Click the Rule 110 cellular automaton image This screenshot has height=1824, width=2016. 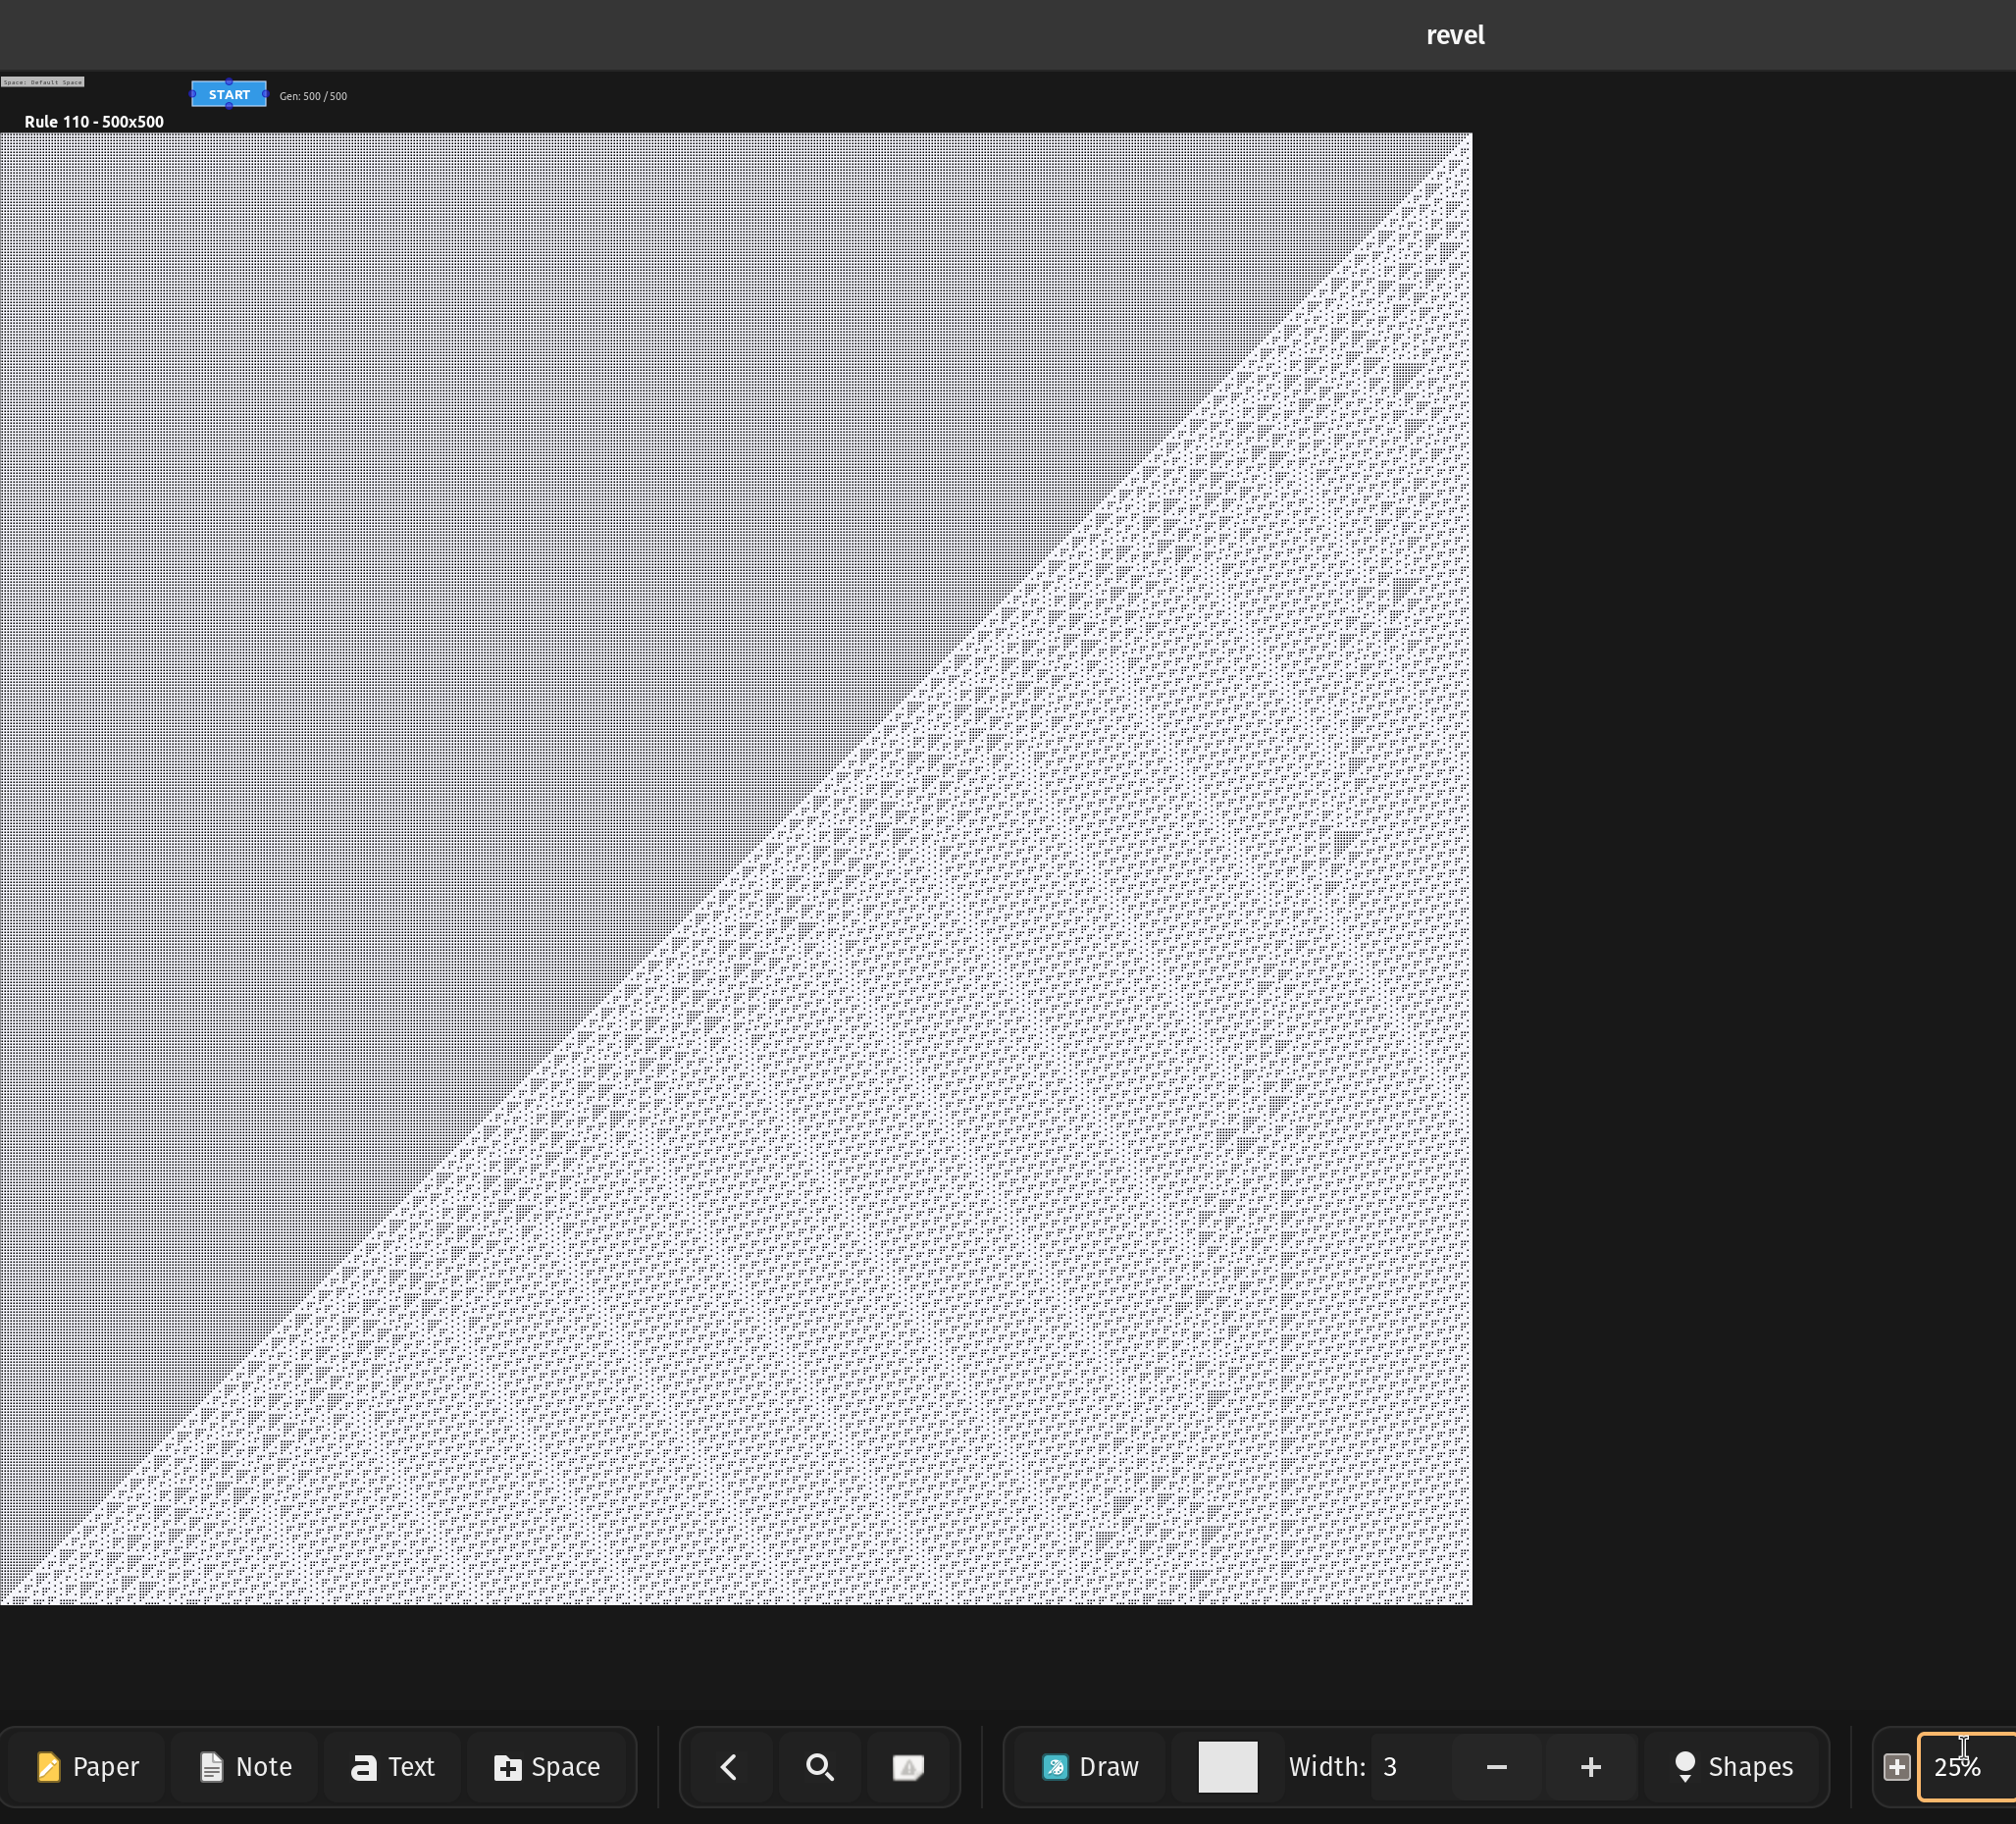pyautogui.click(x=736, y=868)
